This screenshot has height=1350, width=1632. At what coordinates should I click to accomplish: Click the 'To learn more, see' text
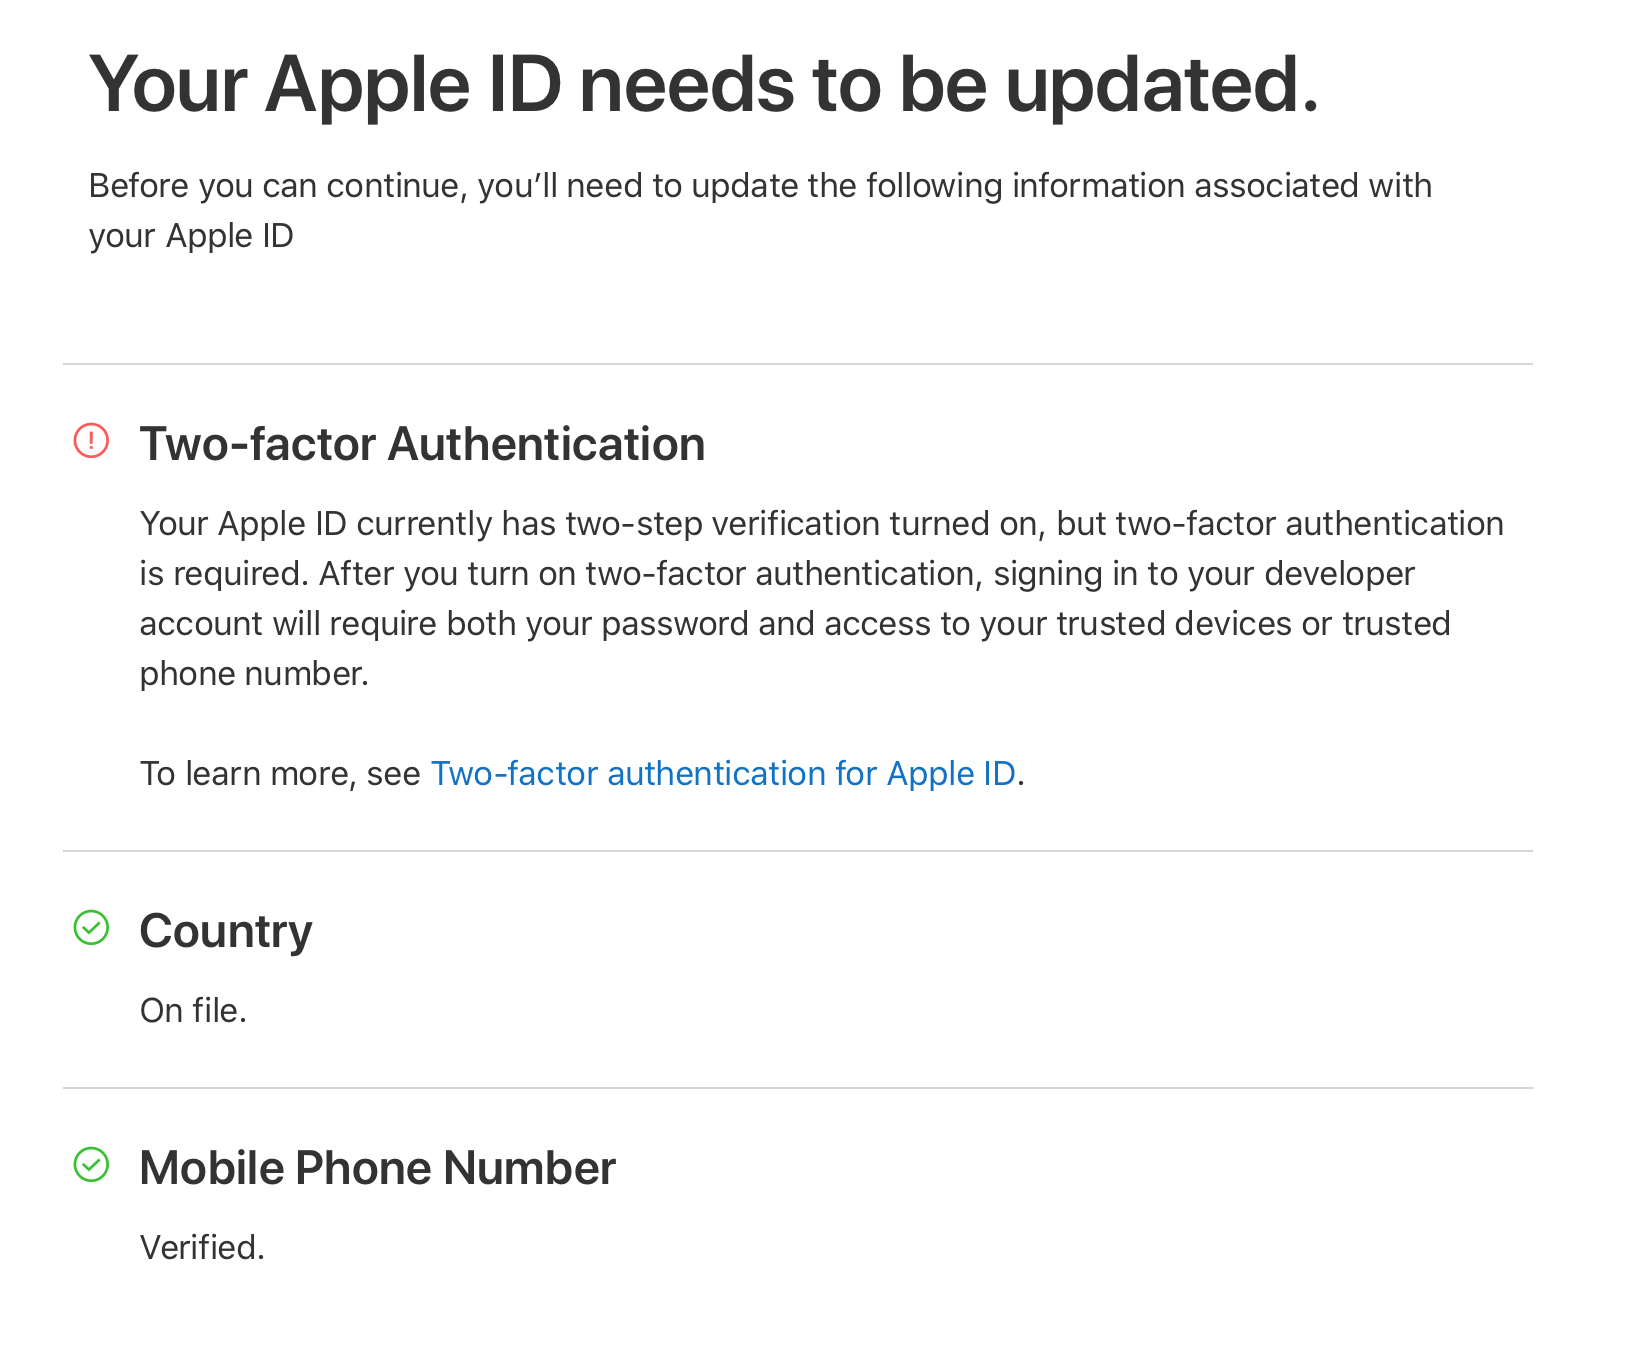(280, 774)
